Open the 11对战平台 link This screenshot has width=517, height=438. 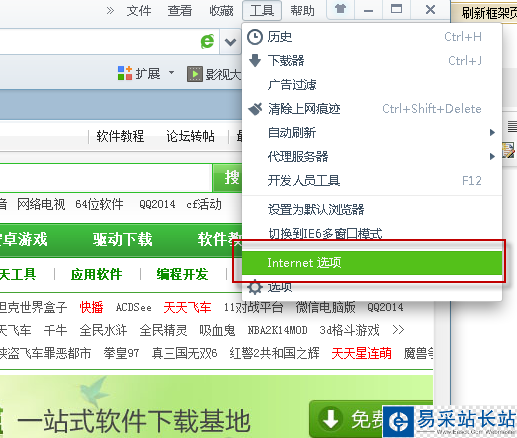pos(253,307)
